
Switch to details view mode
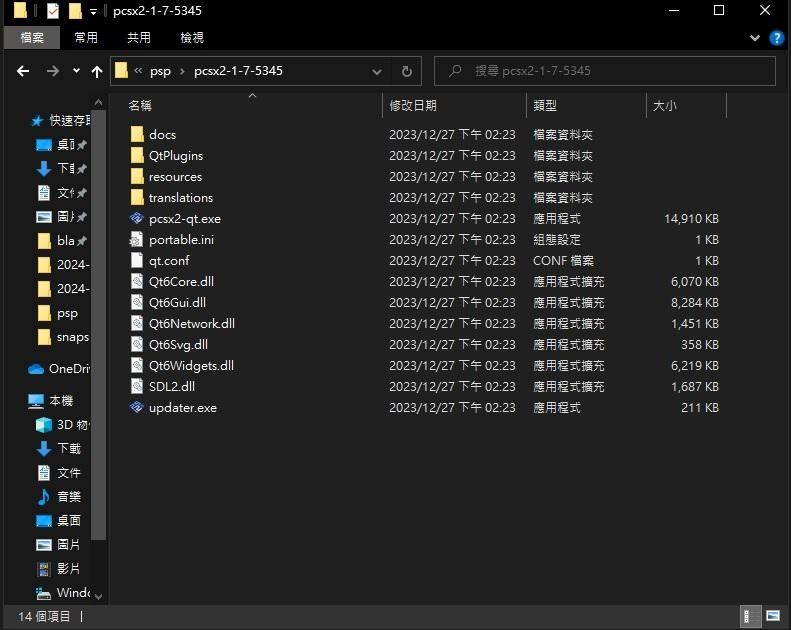(x=749, y=616)
